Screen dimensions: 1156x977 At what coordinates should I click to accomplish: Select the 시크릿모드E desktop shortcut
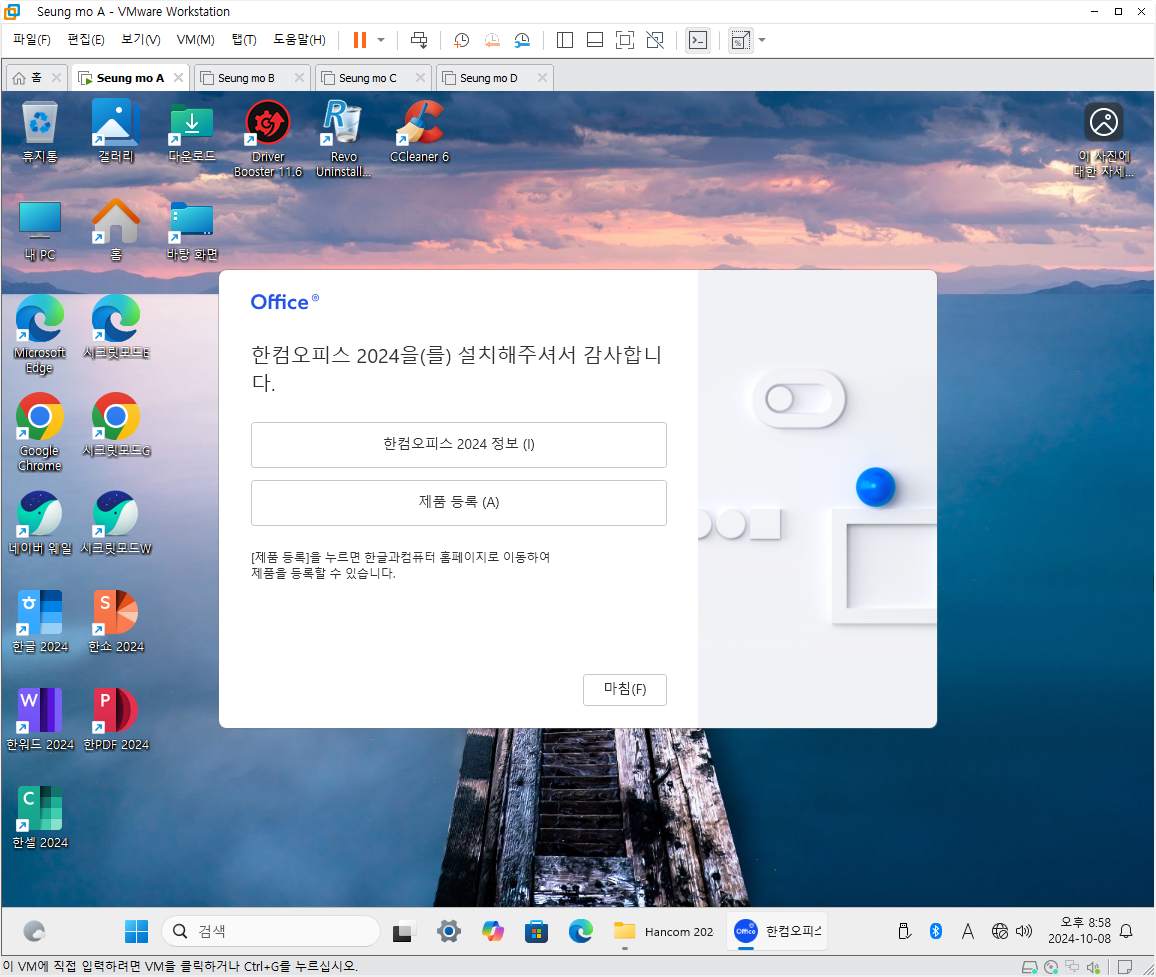point(116,327)
